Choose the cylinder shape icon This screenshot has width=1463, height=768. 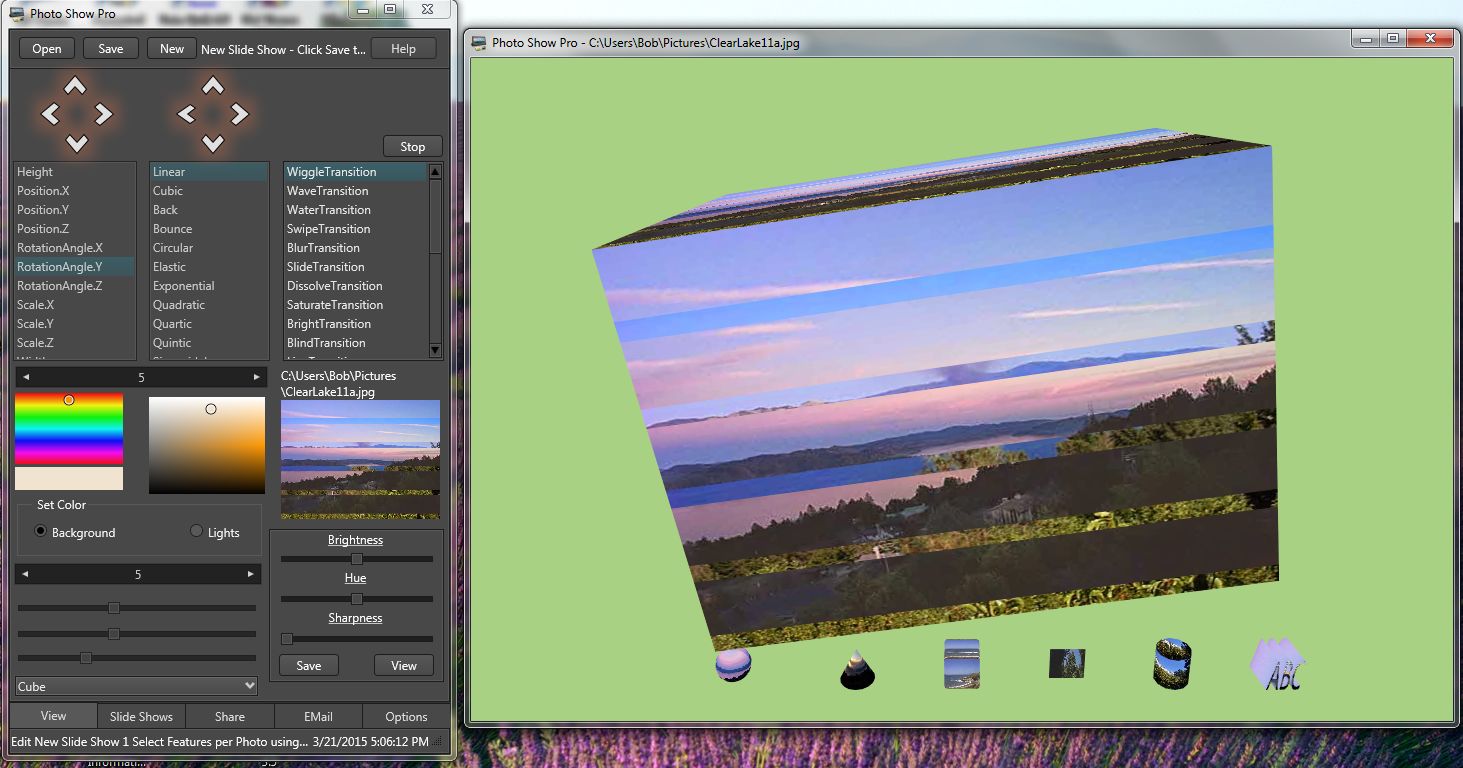1171,663
